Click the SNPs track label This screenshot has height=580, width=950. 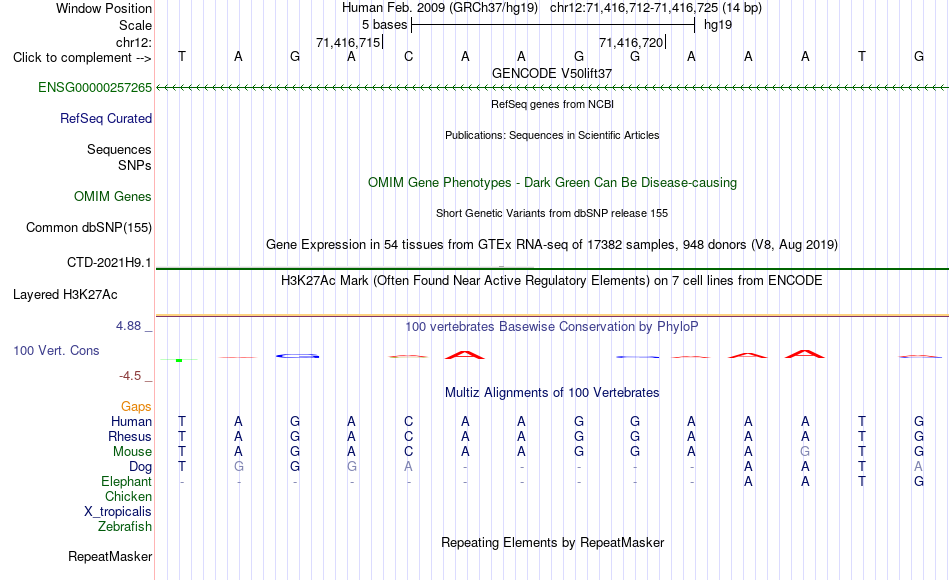click(135, 165)
